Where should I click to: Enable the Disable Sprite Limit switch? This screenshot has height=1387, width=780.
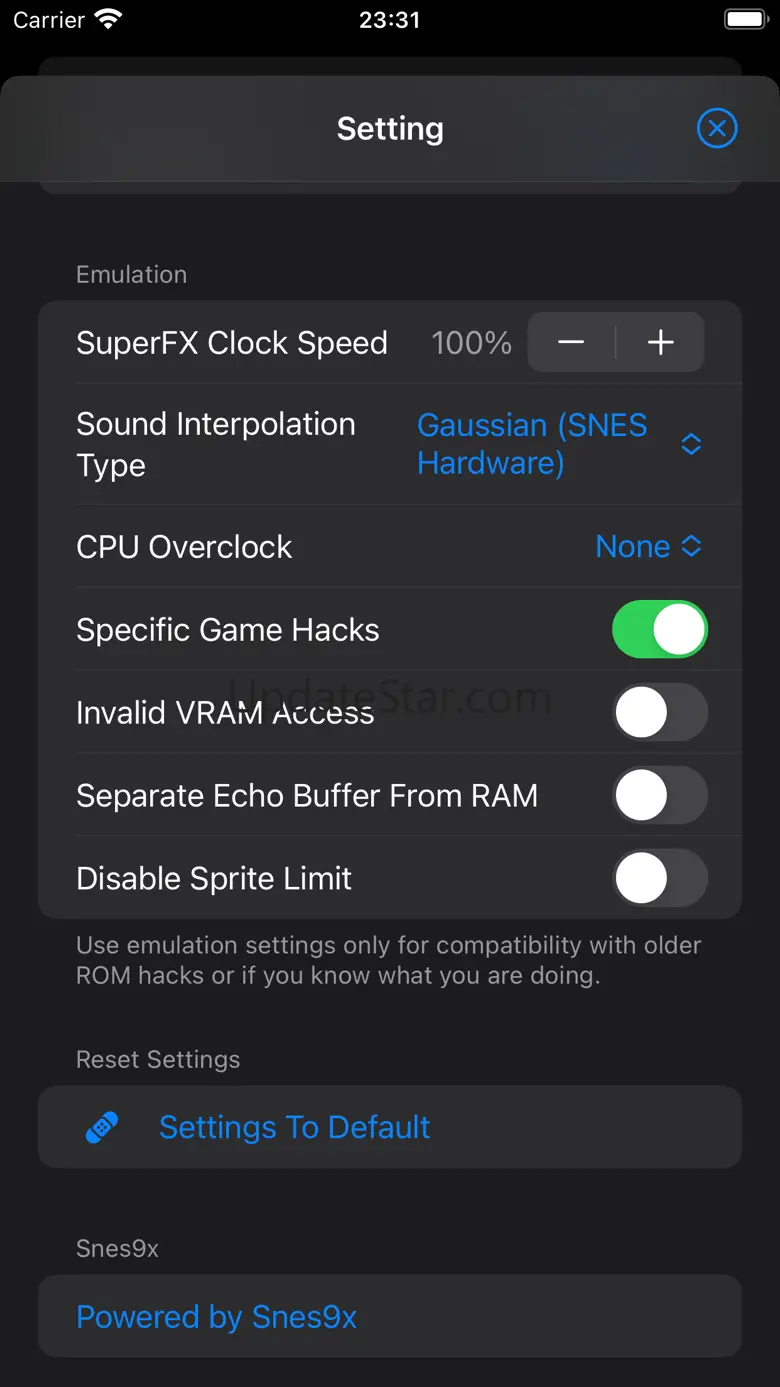point(659,879)
